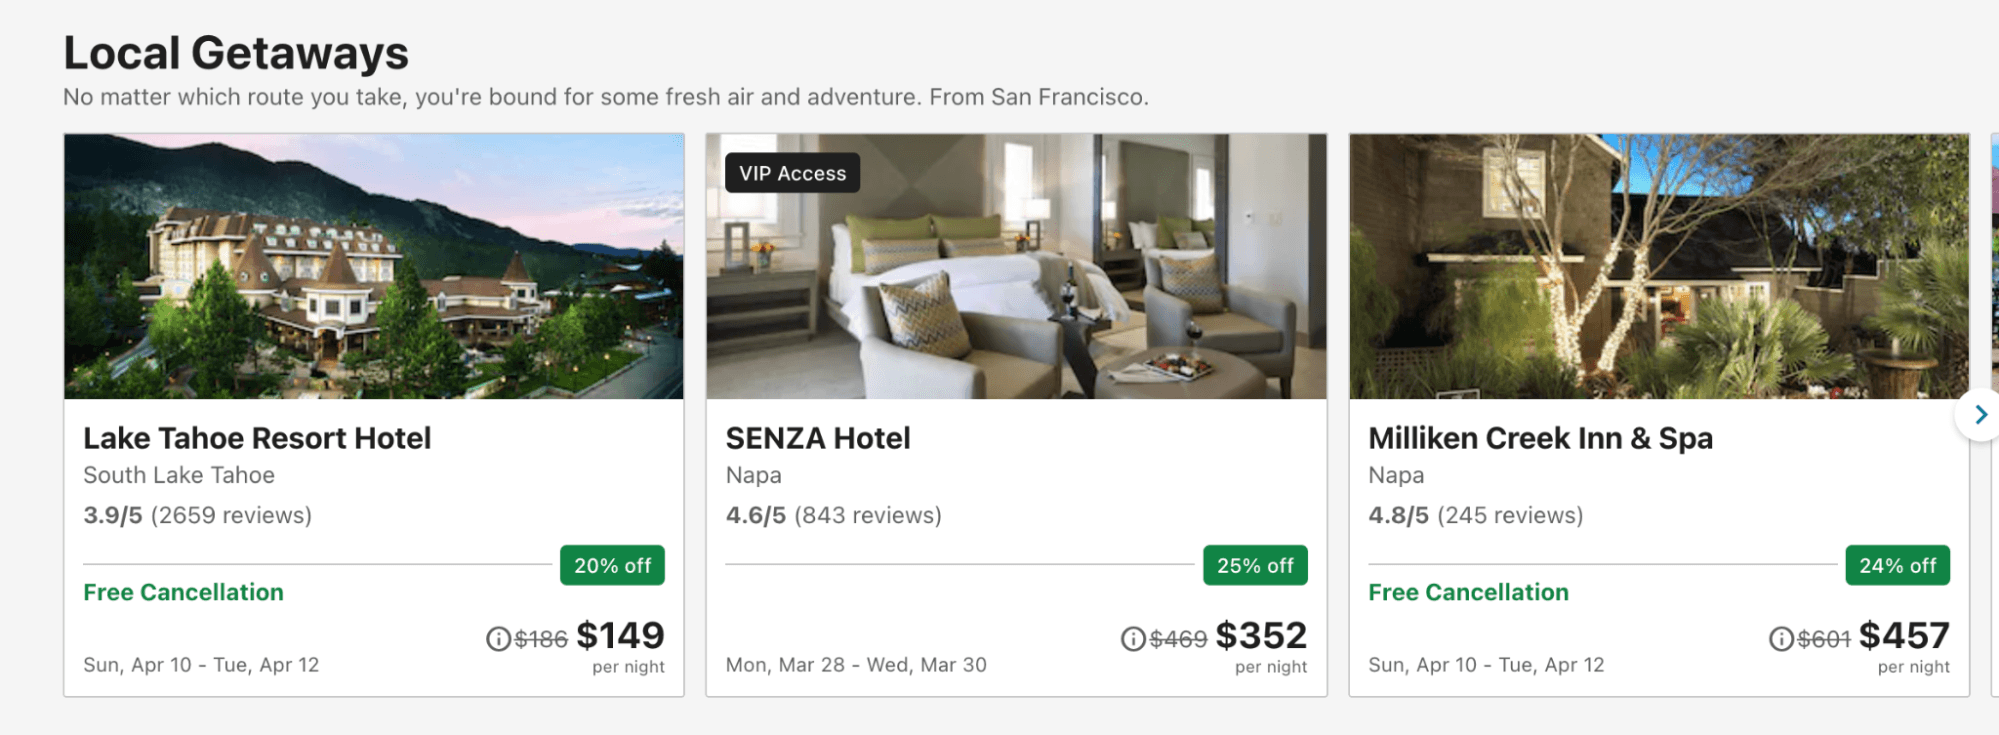Click price info icon beside $601
Viewport: 1999px width, 735px height.
coord(1781,639)
